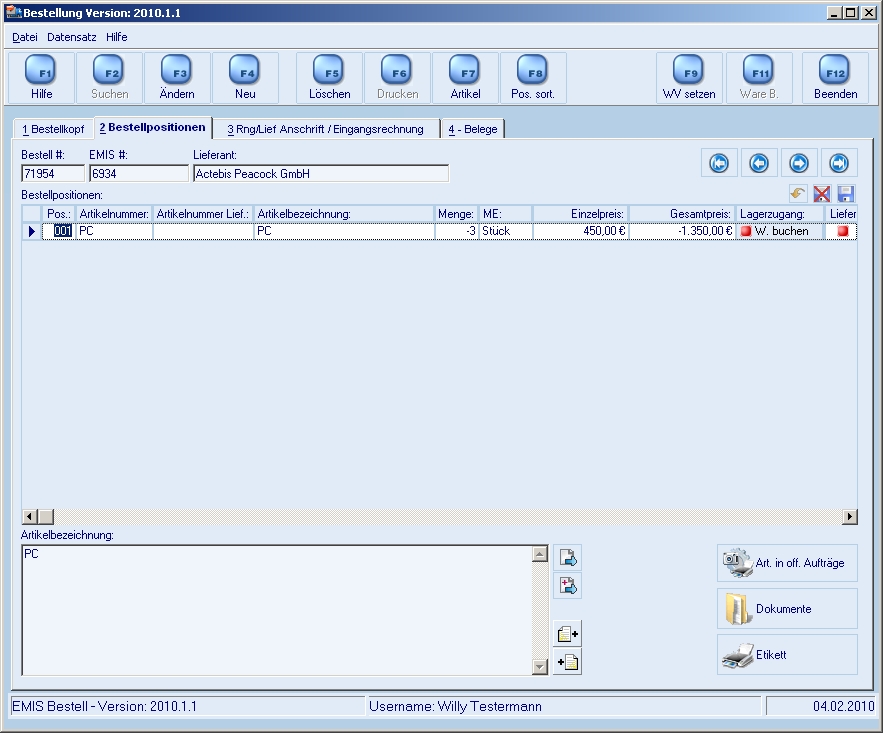Click F9 WV setzen button
Viewport: 883px width, 733px height.
[689, 78]
